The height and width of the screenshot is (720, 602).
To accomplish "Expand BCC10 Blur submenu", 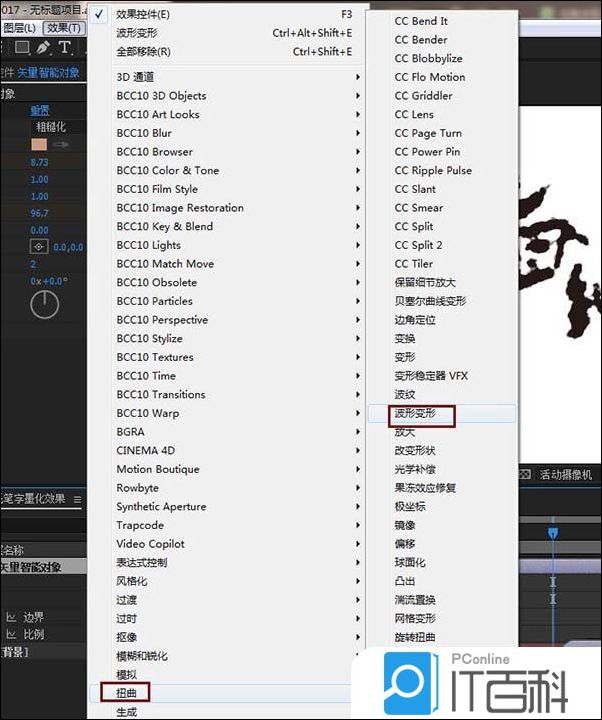I will tap(228, 133).
